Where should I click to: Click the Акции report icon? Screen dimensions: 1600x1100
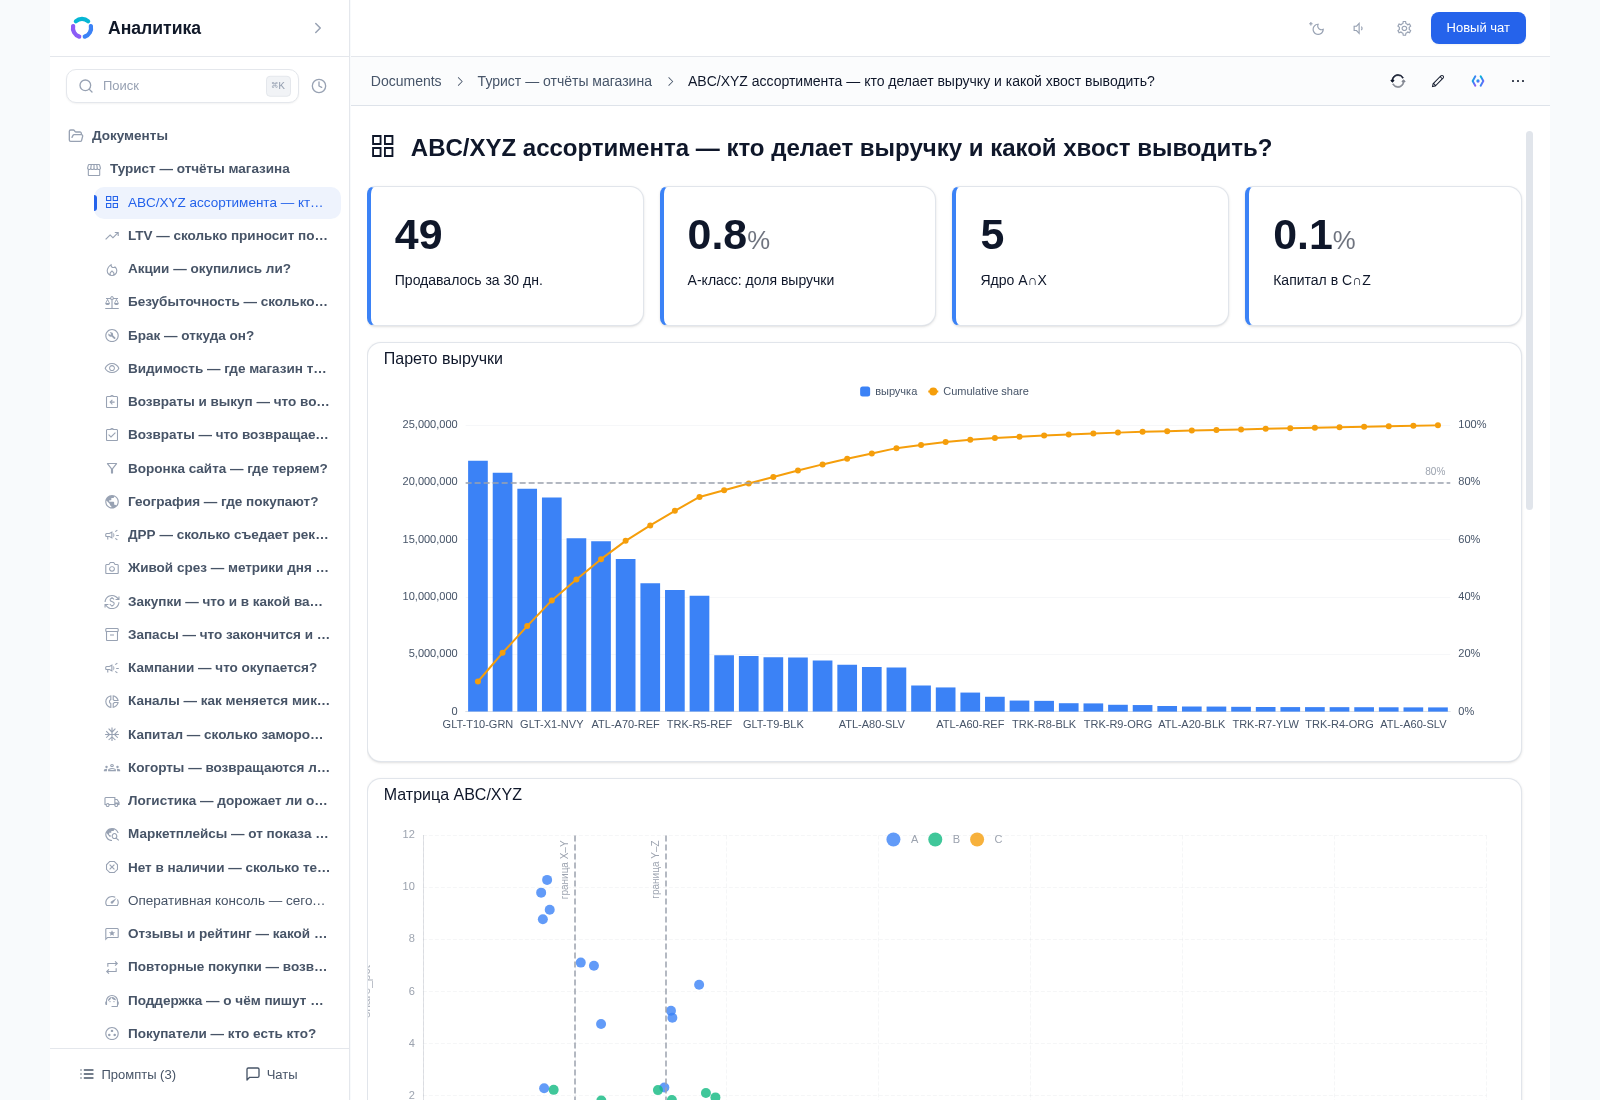[x=112, y=269]
